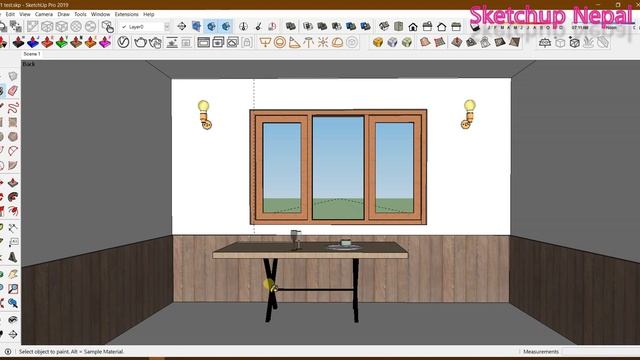Select Top standard view icon

[x=398, y=27]
